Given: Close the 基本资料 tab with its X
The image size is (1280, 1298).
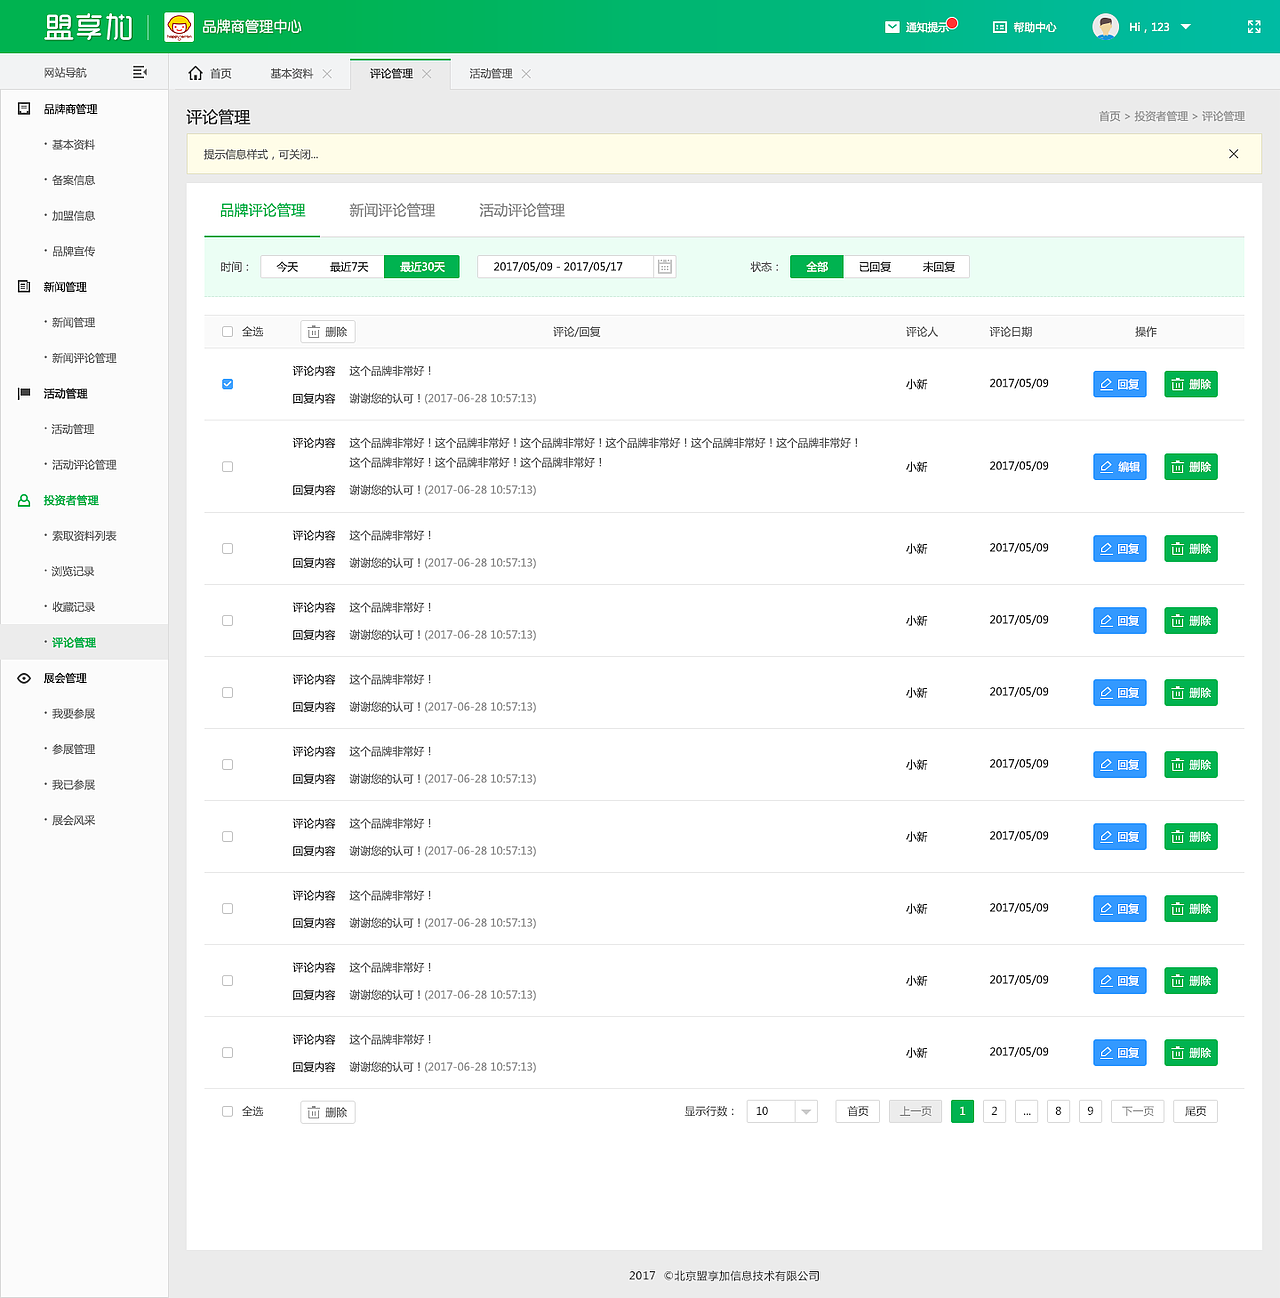Looking at the screenshot, I should [x=327, y=74].
